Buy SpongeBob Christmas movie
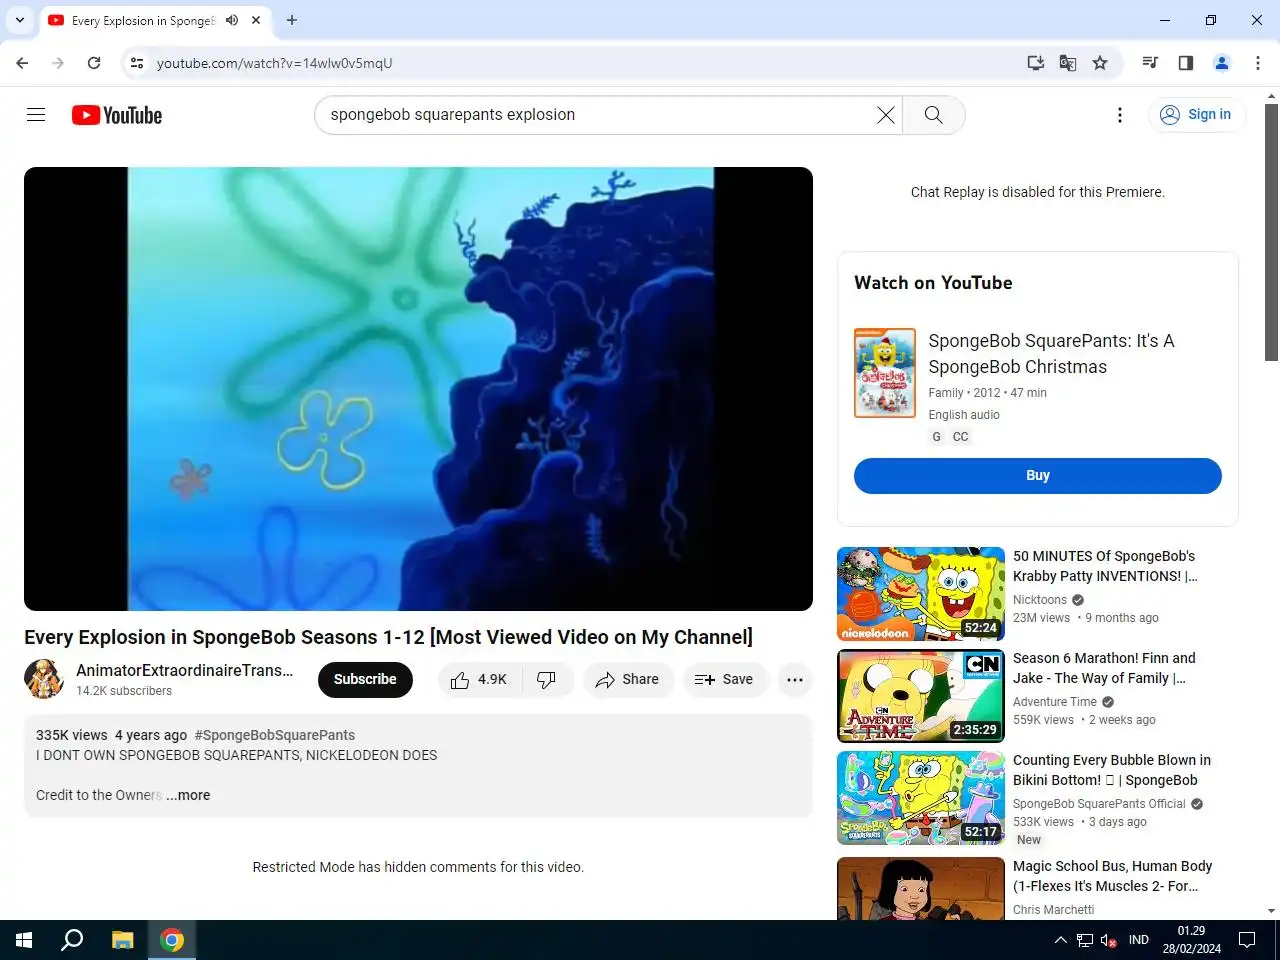 point(1038,476)
